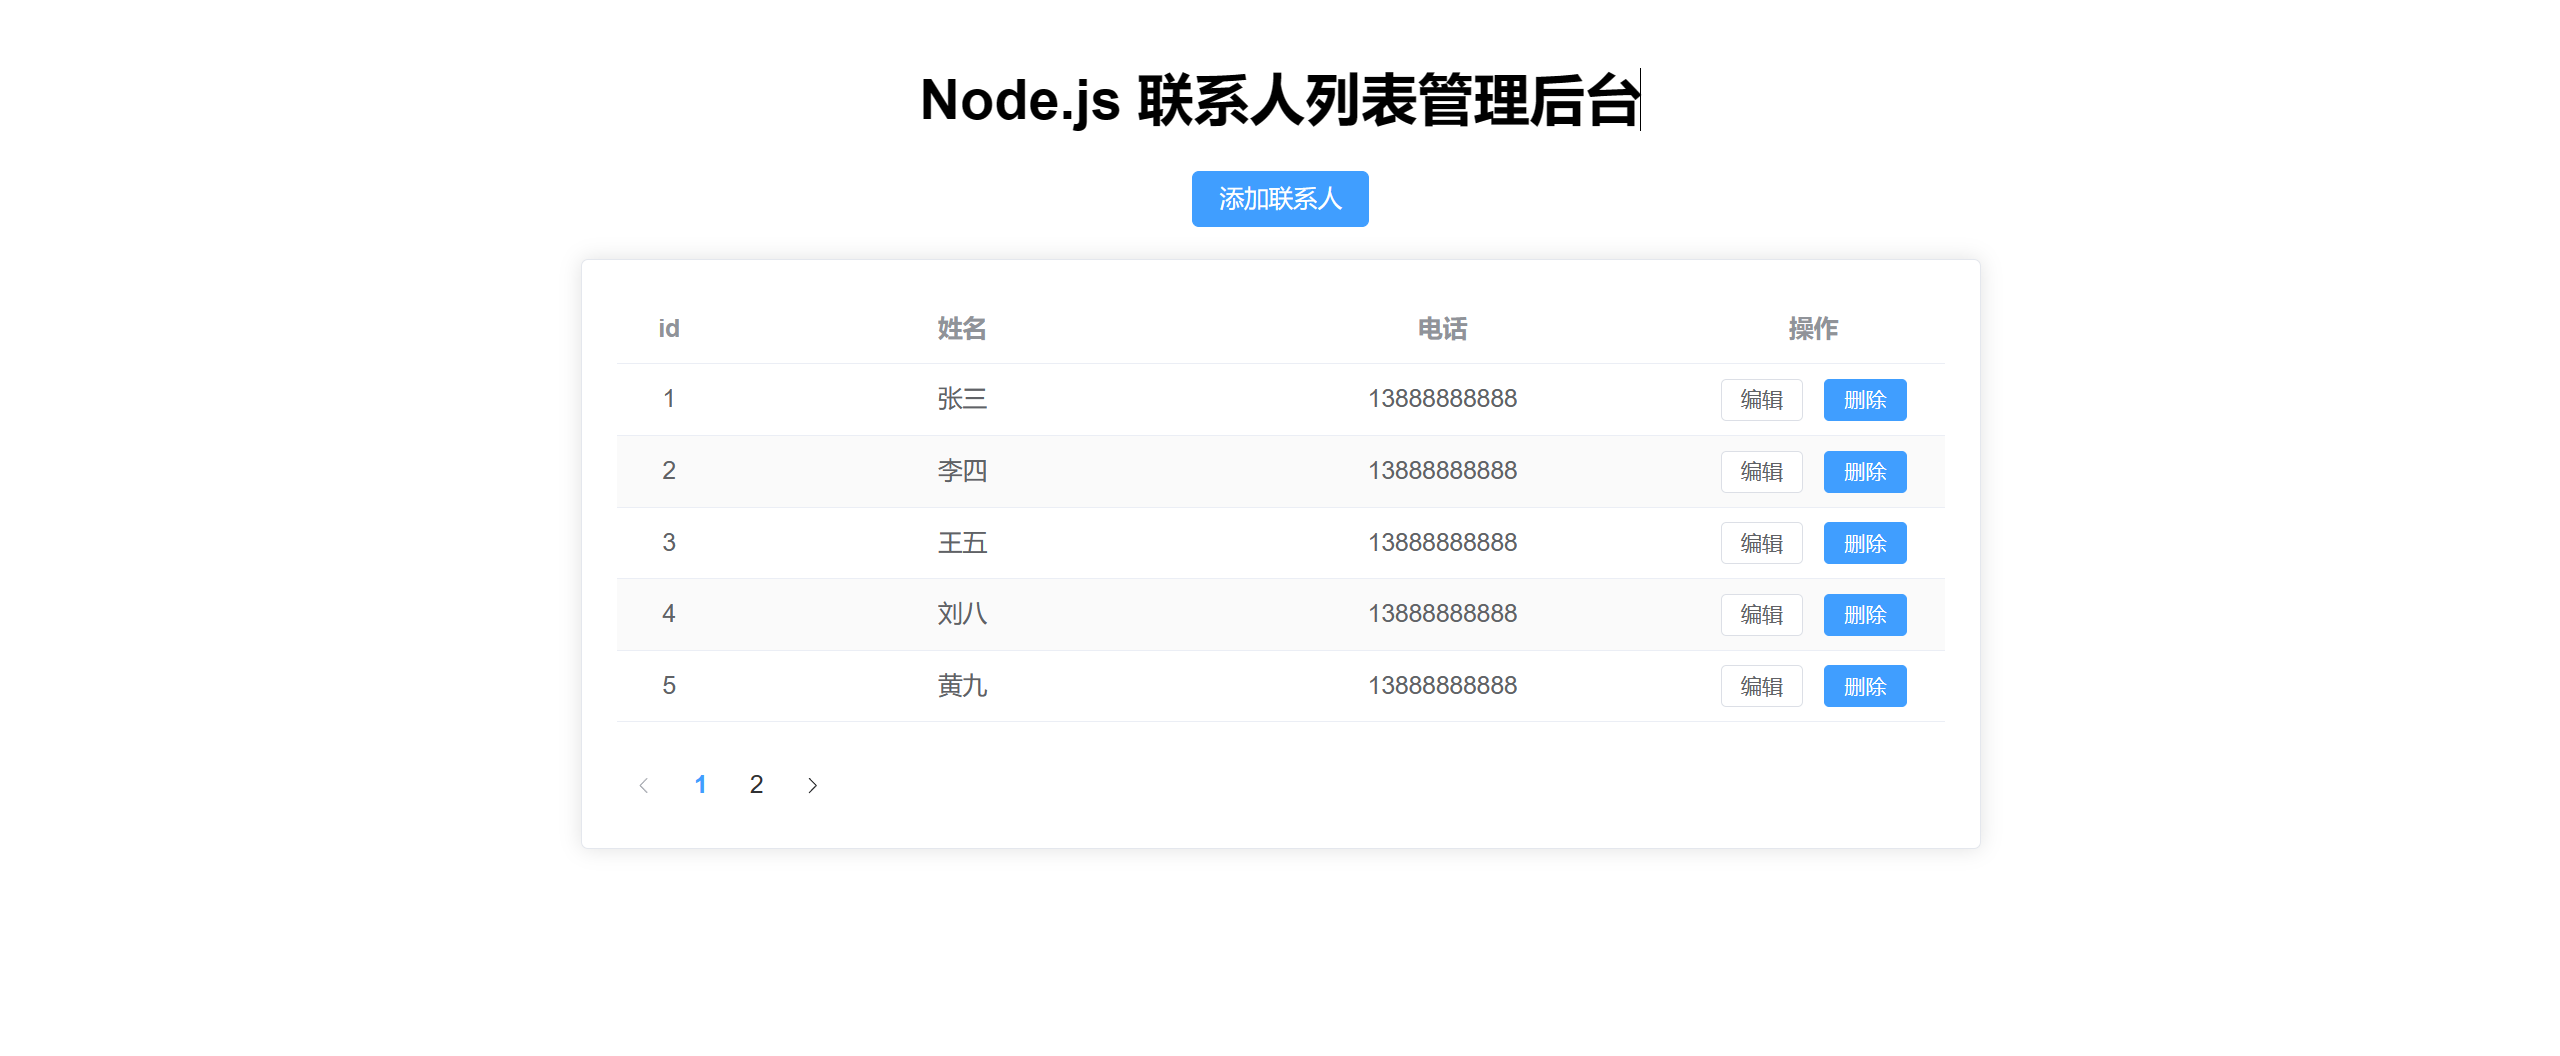Delete contact 刘八 with 删除 button

1865,615
